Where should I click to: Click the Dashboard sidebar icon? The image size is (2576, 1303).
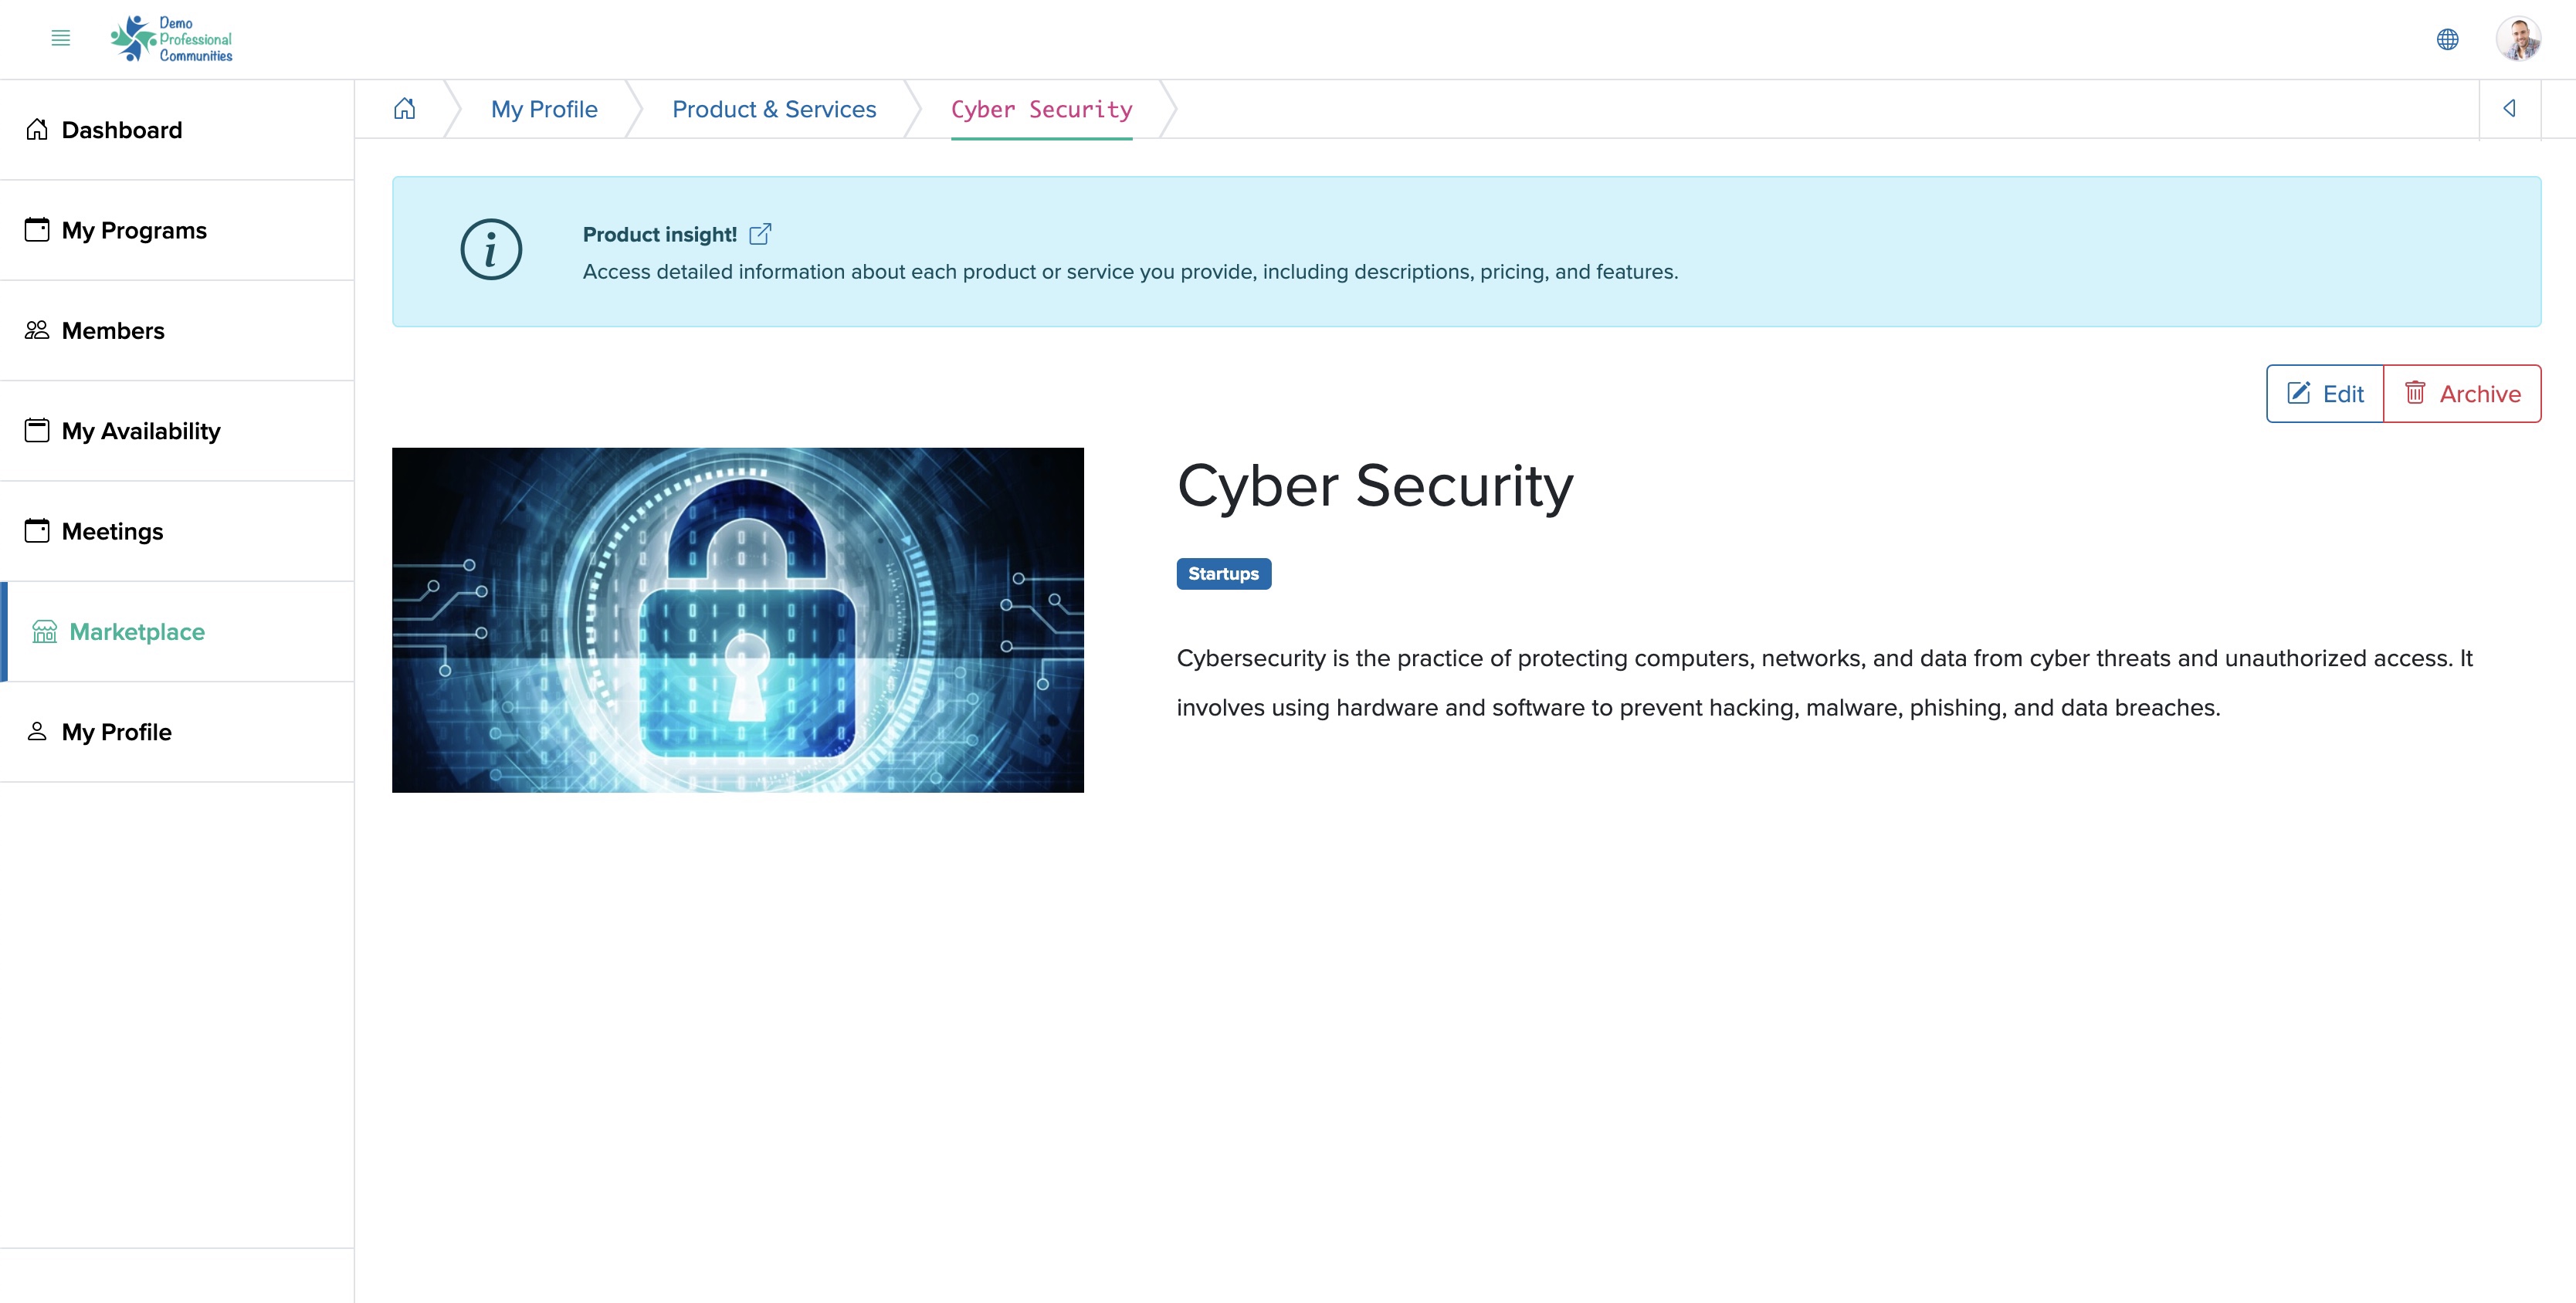coord(36,128)
